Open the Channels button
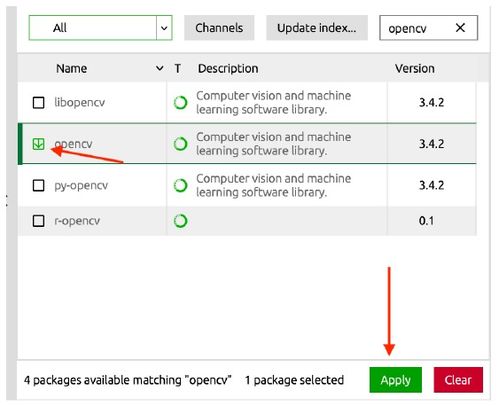The height and width of the screenshot is (406, 499). point(219,28)
